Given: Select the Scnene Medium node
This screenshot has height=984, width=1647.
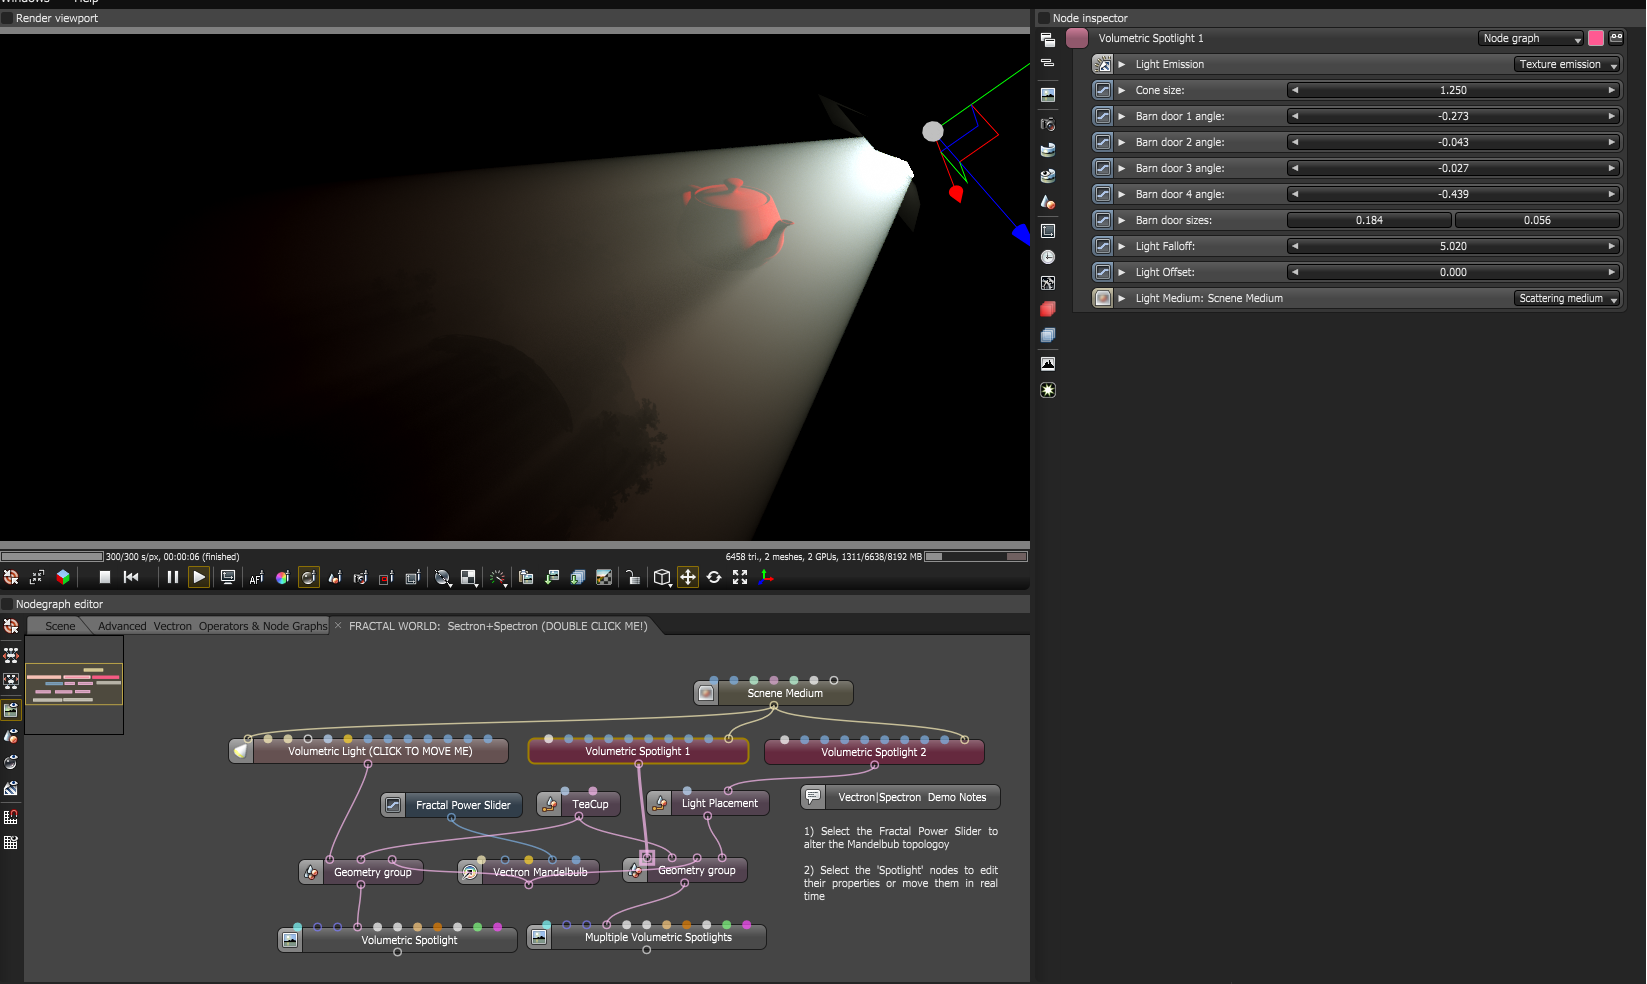Looking at the screenshot, I should [x=774, y=693].
